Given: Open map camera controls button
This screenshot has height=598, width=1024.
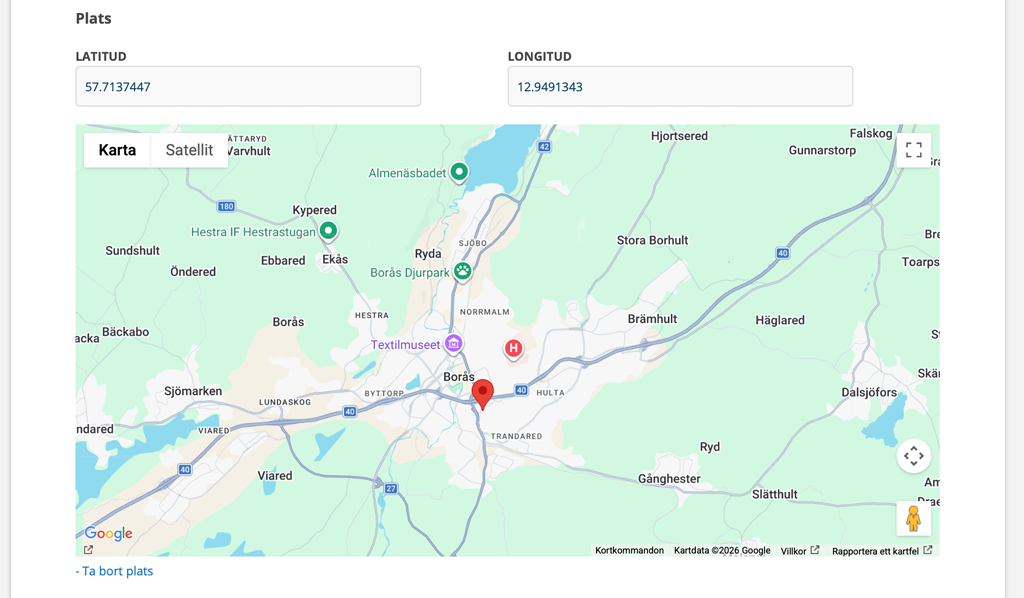Looking at the screenshot, I should pos(913,456).
